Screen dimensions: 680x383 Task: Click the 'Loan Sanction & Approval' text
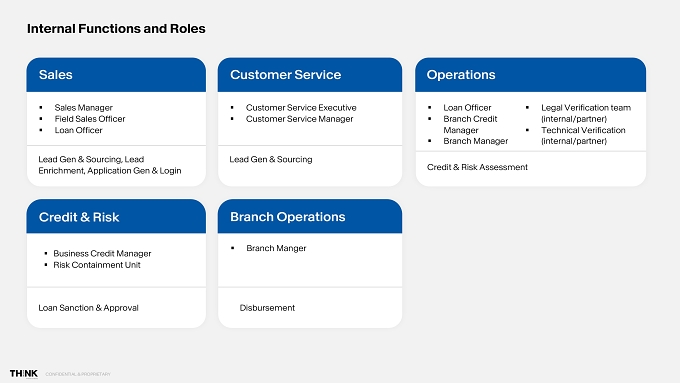(88, 308)
